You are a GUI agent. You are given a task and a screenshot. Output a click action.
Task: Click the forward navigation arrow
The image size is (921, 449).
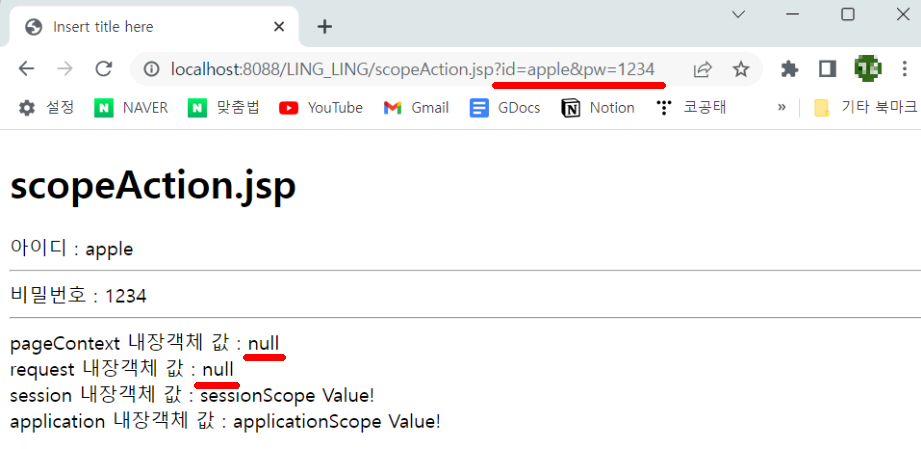(x=65, y=69)
